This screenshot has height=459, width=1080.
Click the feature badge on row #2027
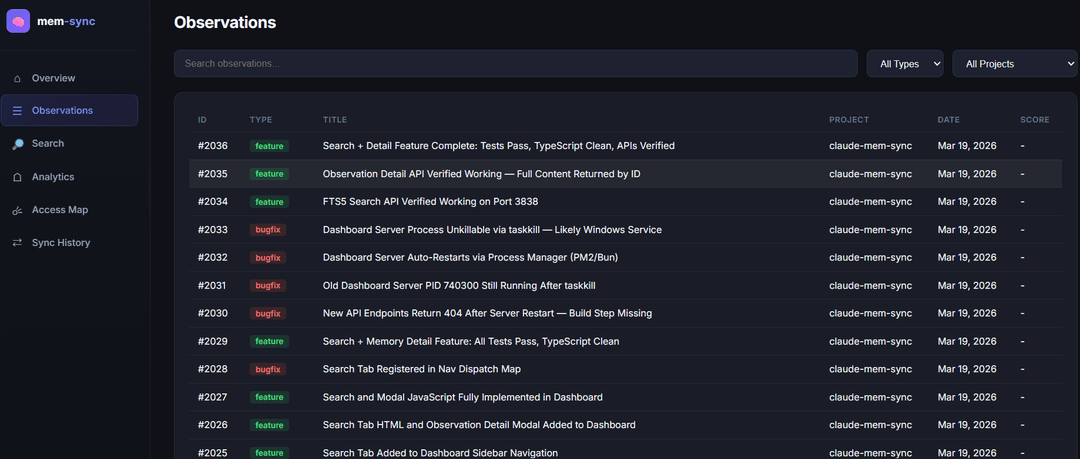point(269,397)
